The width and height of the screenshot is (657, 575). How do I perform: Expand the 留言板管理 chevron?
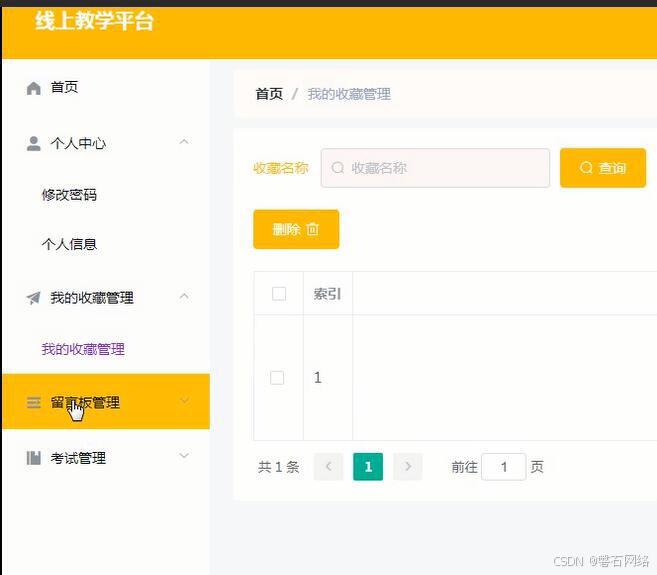[x=184, y=400]
